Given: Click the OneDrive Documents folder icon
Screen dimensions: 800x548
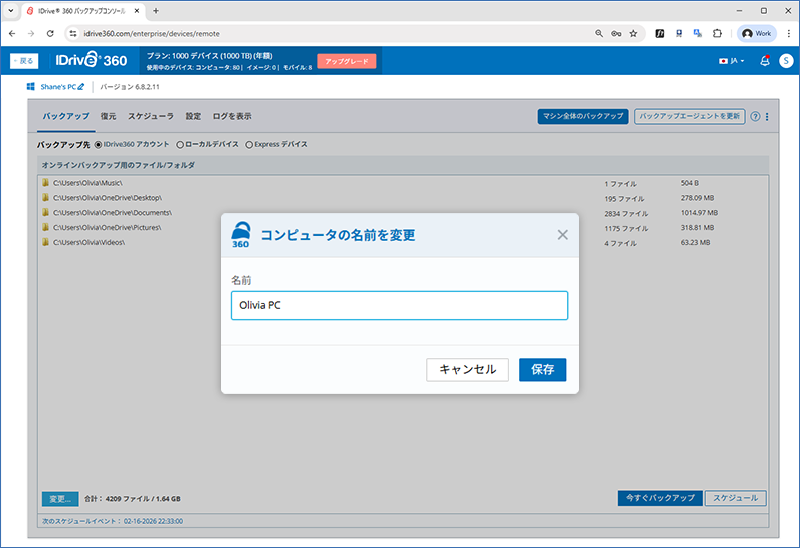Looking at the screenshot, I should click(x=45, y=212).
